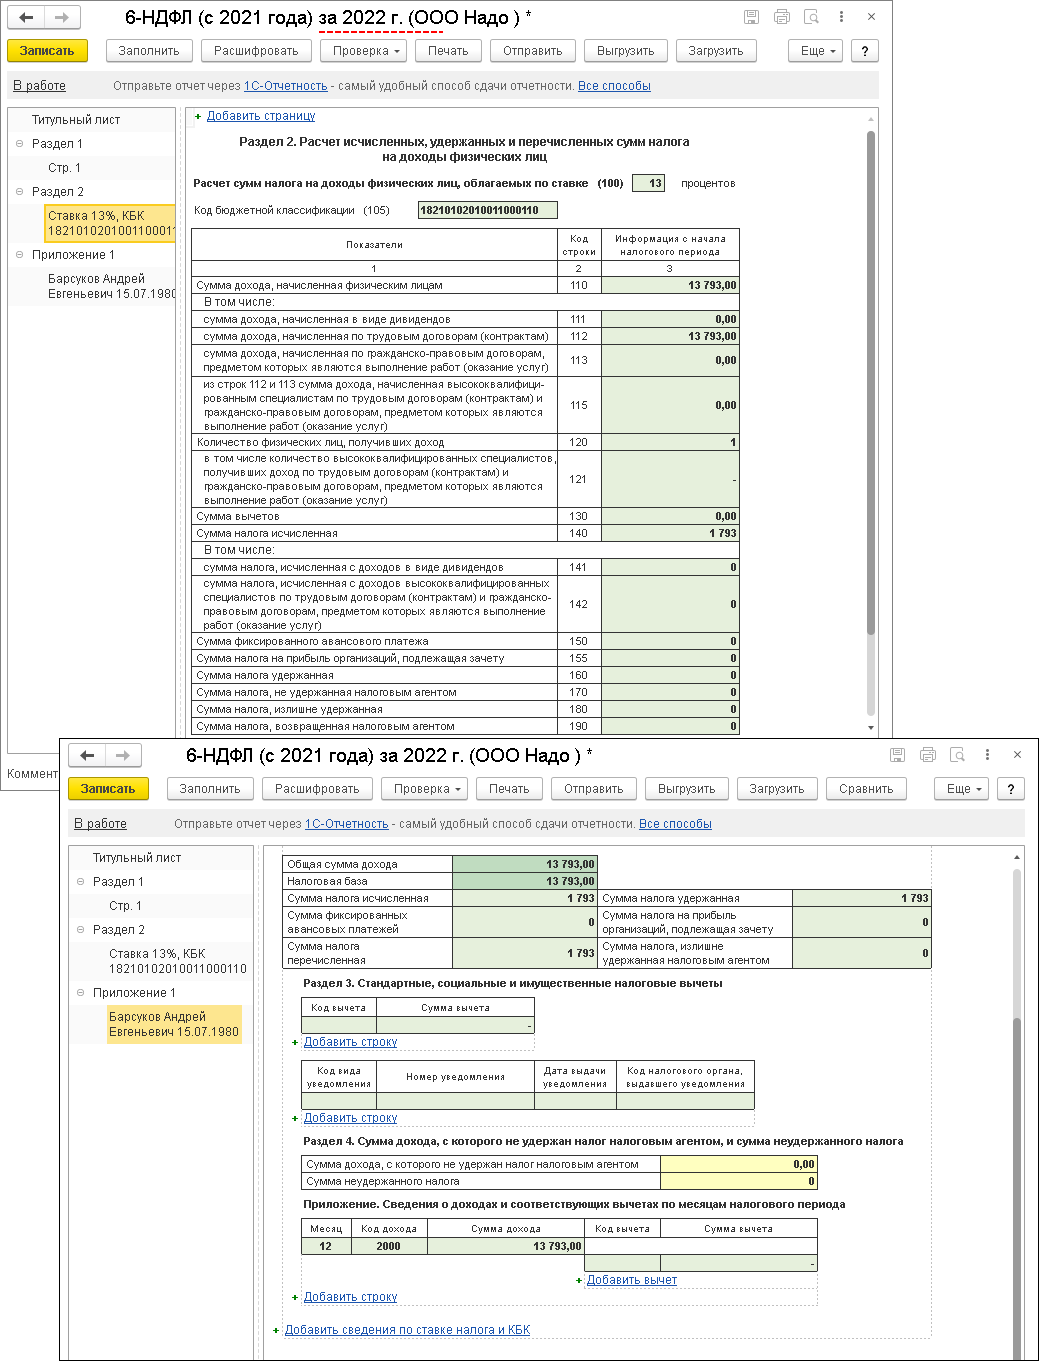Open 1С-Отчетность link in upper window
The image size is (1044, 1362).
coord(286,86)
